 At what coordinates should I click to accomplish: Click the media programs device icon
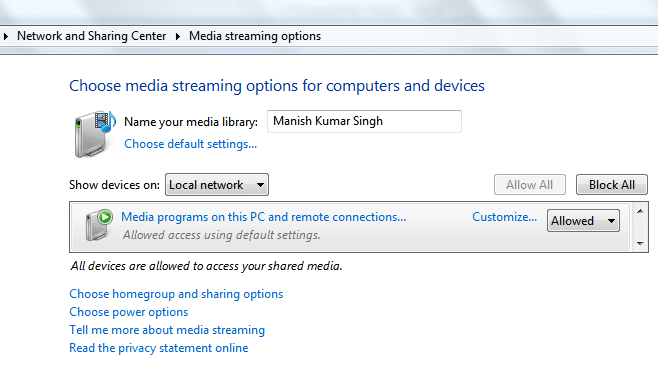(x=99, y=225)
